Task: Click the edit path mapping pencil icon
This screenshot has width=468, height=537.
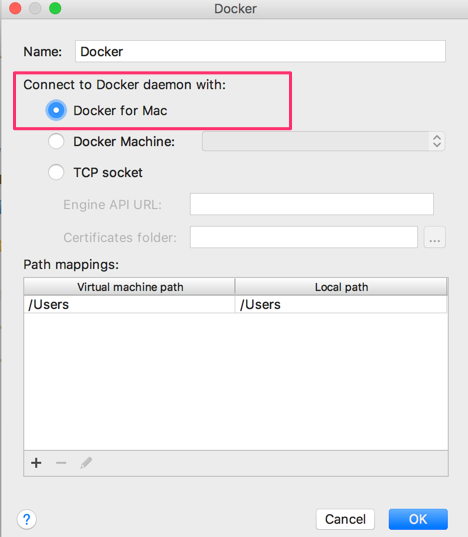Action: 86,463
